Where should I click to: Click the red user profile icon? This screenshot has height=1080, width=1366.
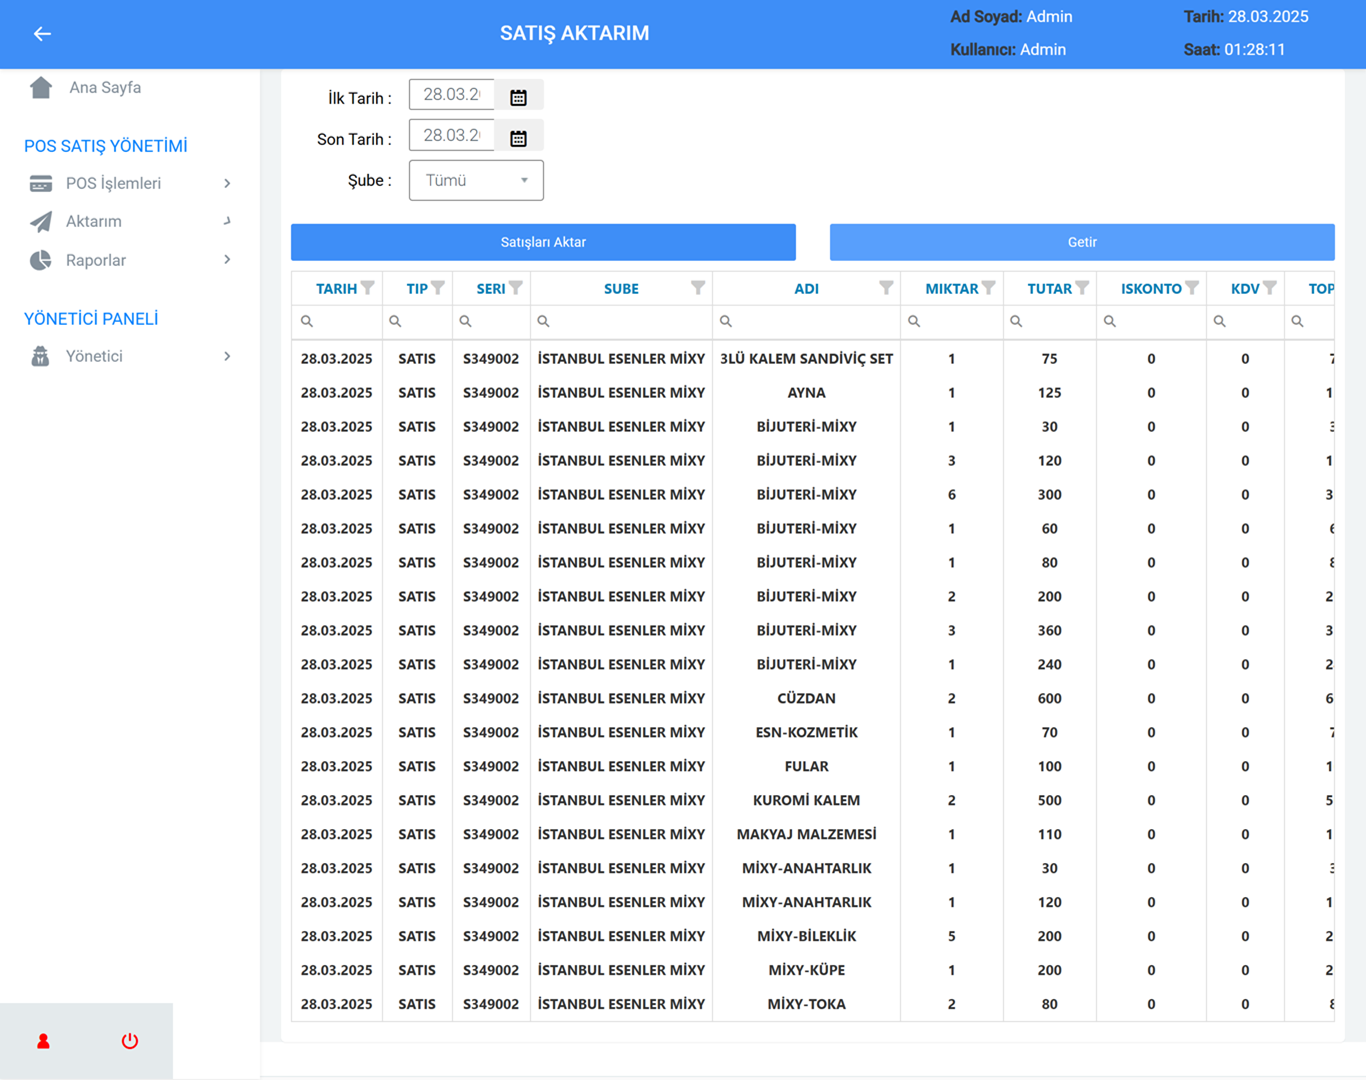[43, 1041]
